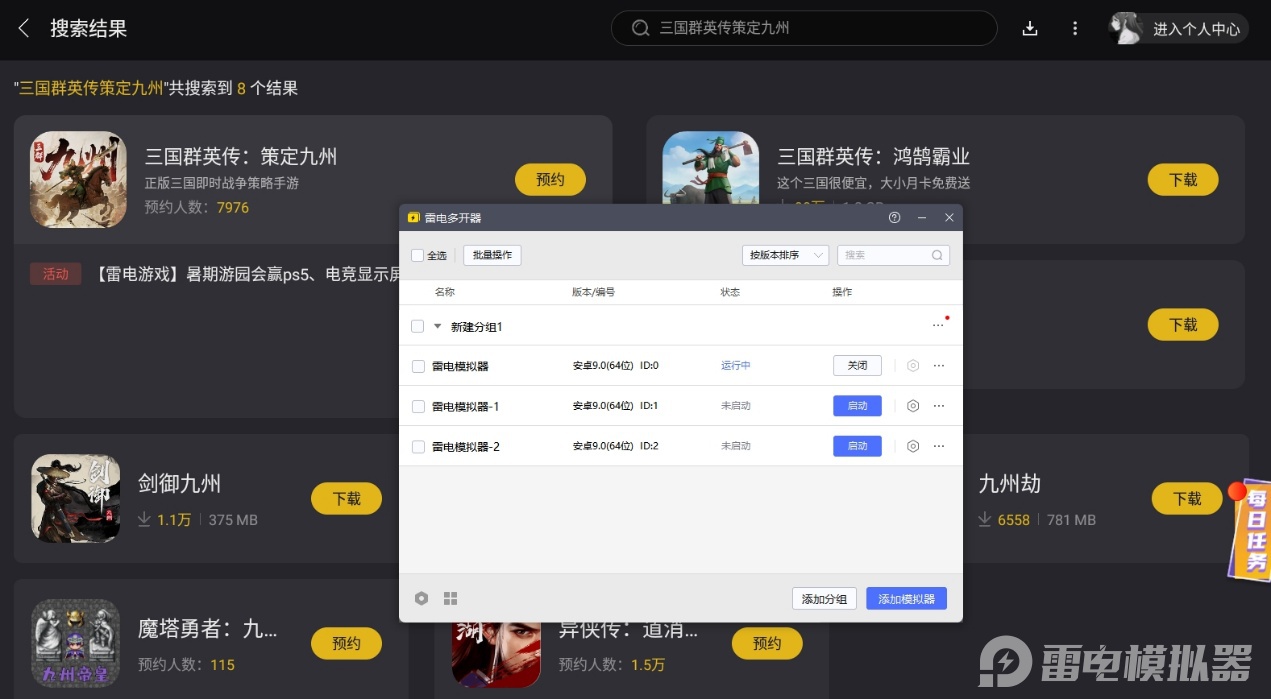Image resolution: width=1271 pixels, height=699 pixels.
Task: Click the bottom-left gear icon in multi-instance manager
Action: tap(421, 598)
